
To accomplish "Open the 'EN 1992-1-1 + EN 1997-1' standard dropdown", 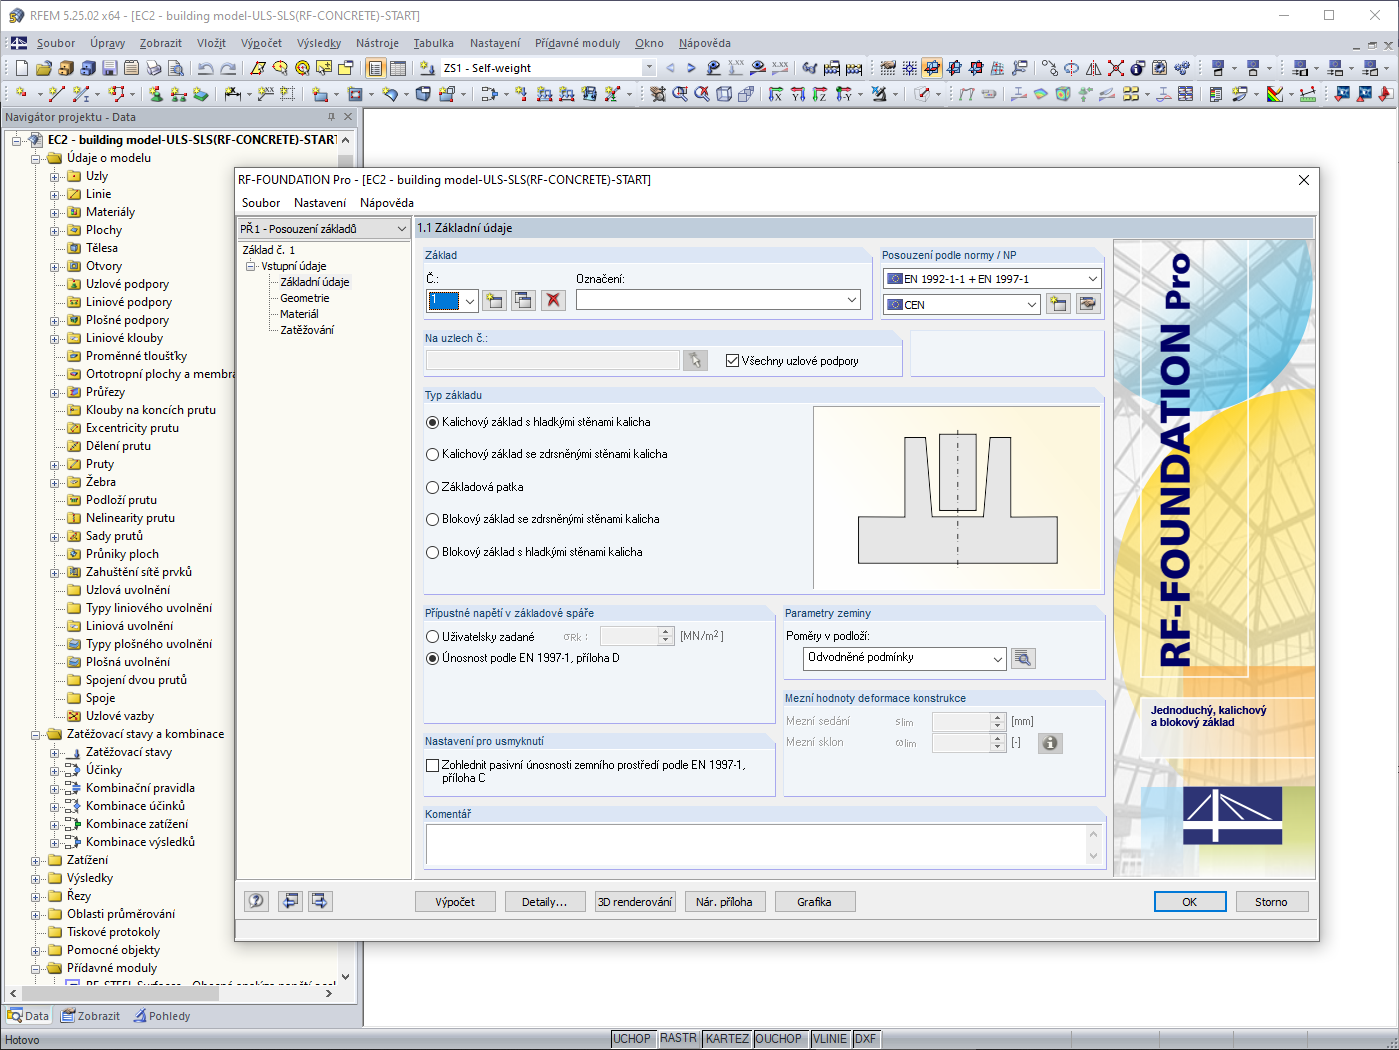I will [1093, 279].
